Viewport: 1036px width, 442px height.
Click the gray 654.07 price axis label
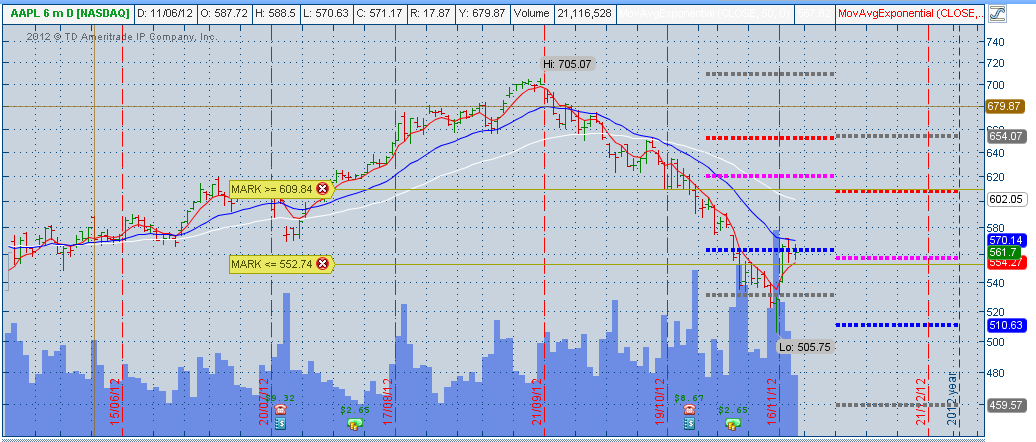(x=1004, y=136)
